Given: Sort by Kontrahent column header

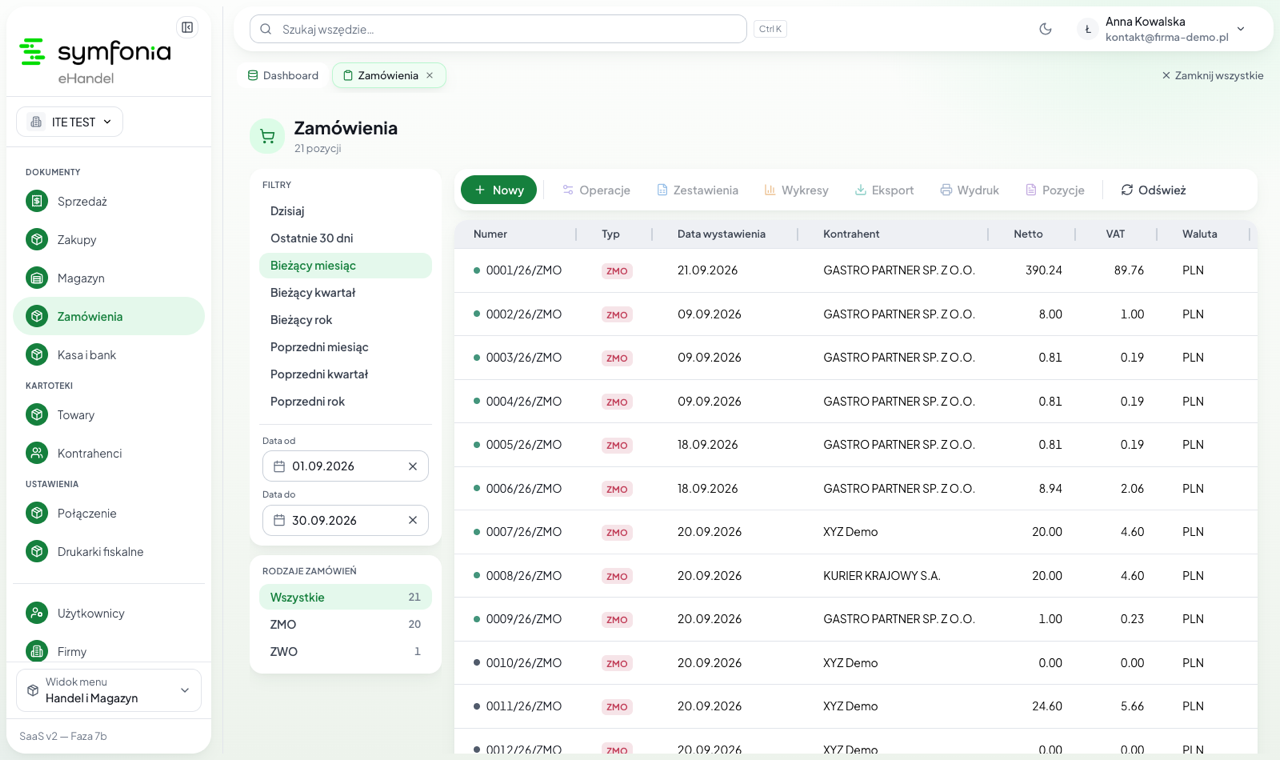Looking at the screenshot, I should coord(851,234).
